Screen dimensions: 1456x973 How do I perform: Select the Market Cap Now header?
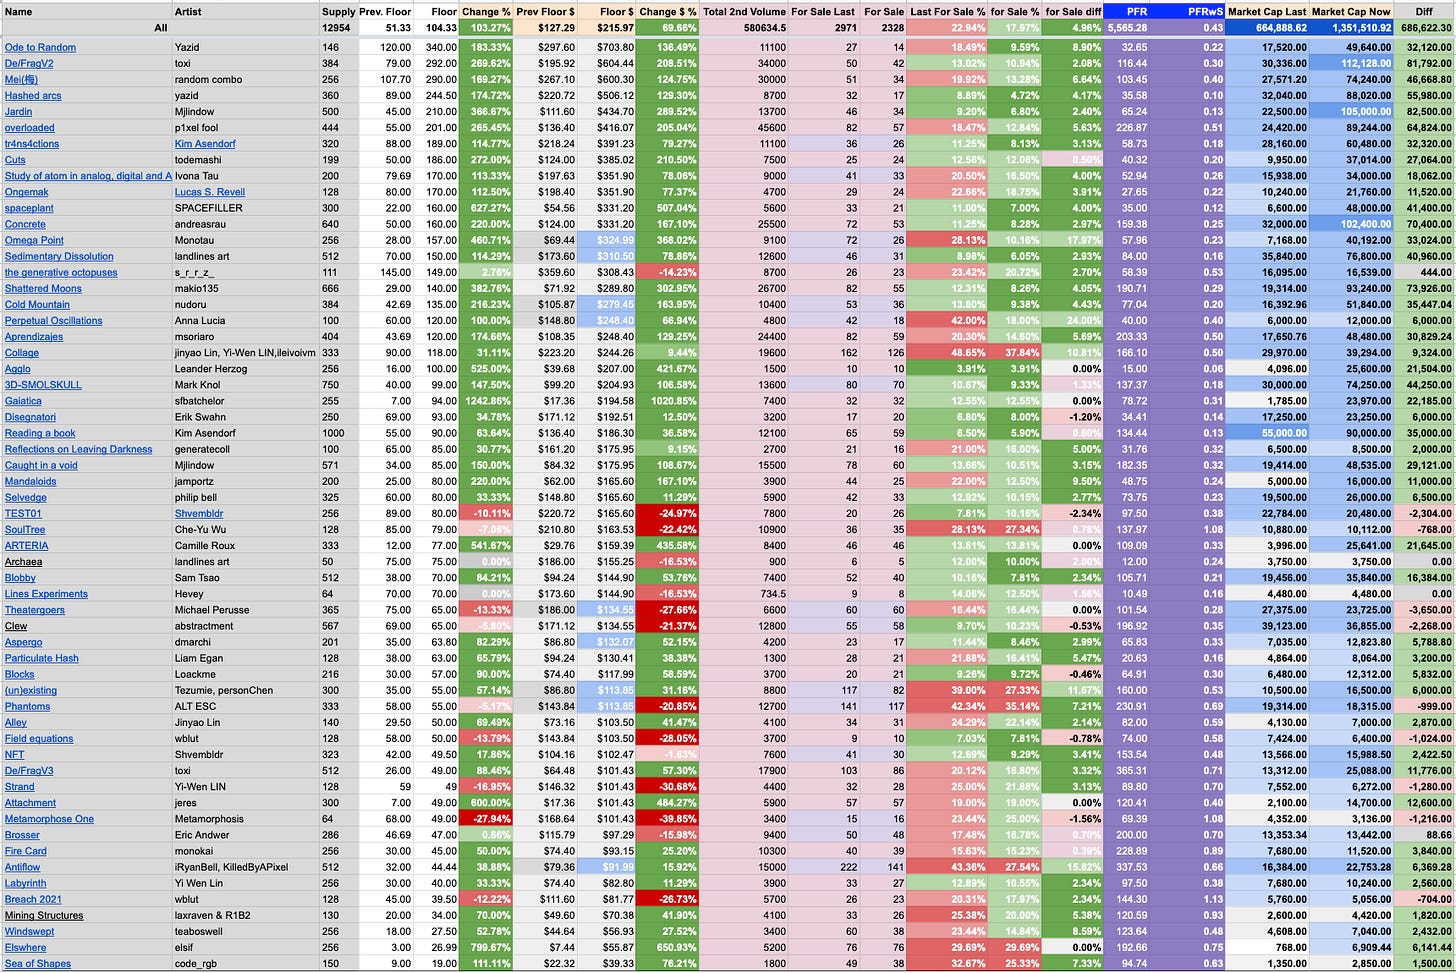tap(1351, 11)
